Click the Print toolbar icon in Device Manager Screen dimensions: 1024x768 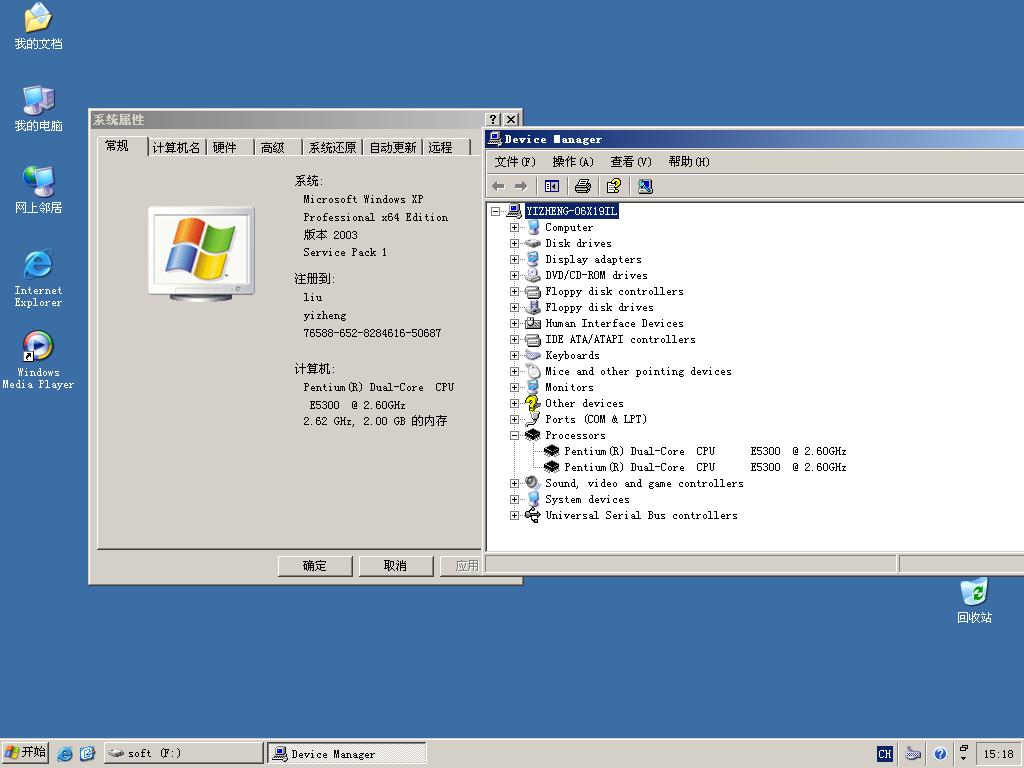coord(583,186)
